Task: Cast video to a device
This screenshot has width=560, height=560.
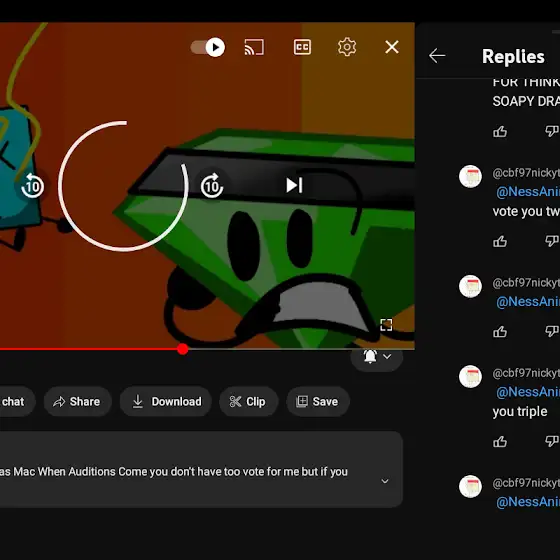Action: coord(254,47)
